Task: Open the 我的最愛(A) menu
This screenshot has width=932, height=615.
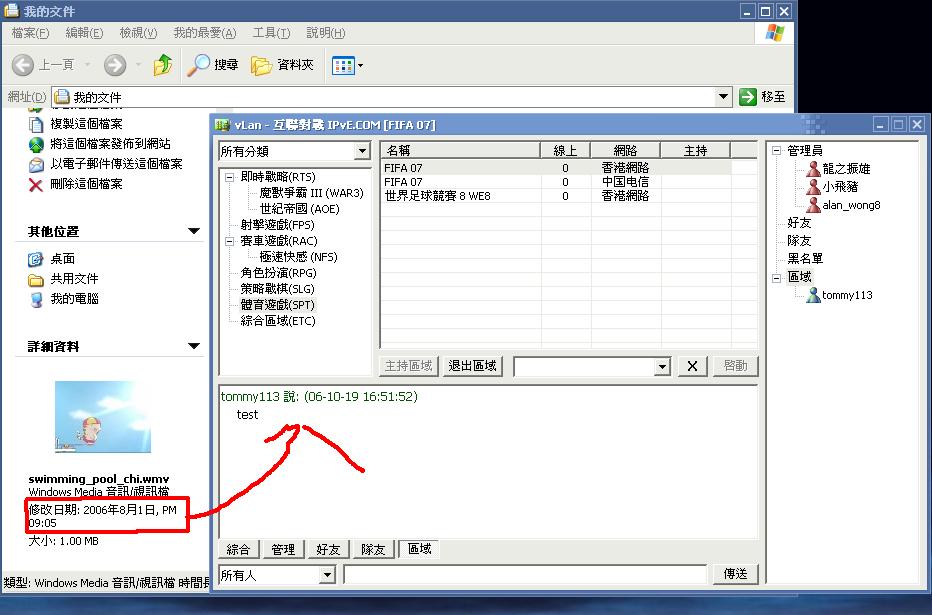Action: pyautogui.click(x=204, y=33)
